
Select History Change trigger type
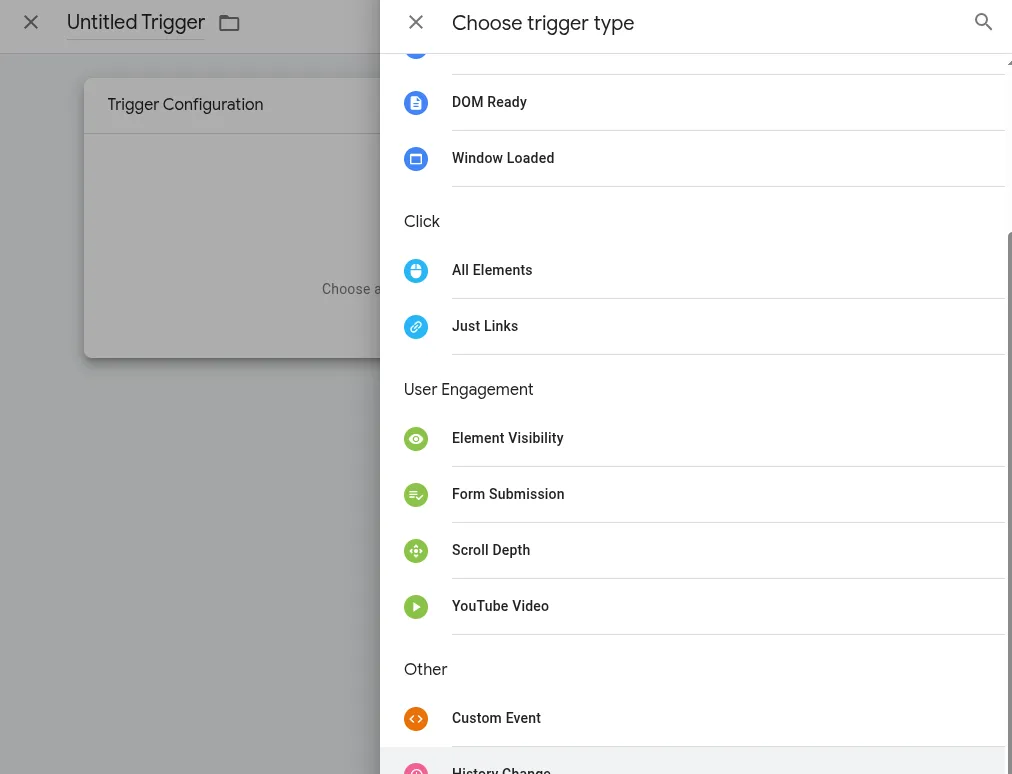(x=695, y=761)
